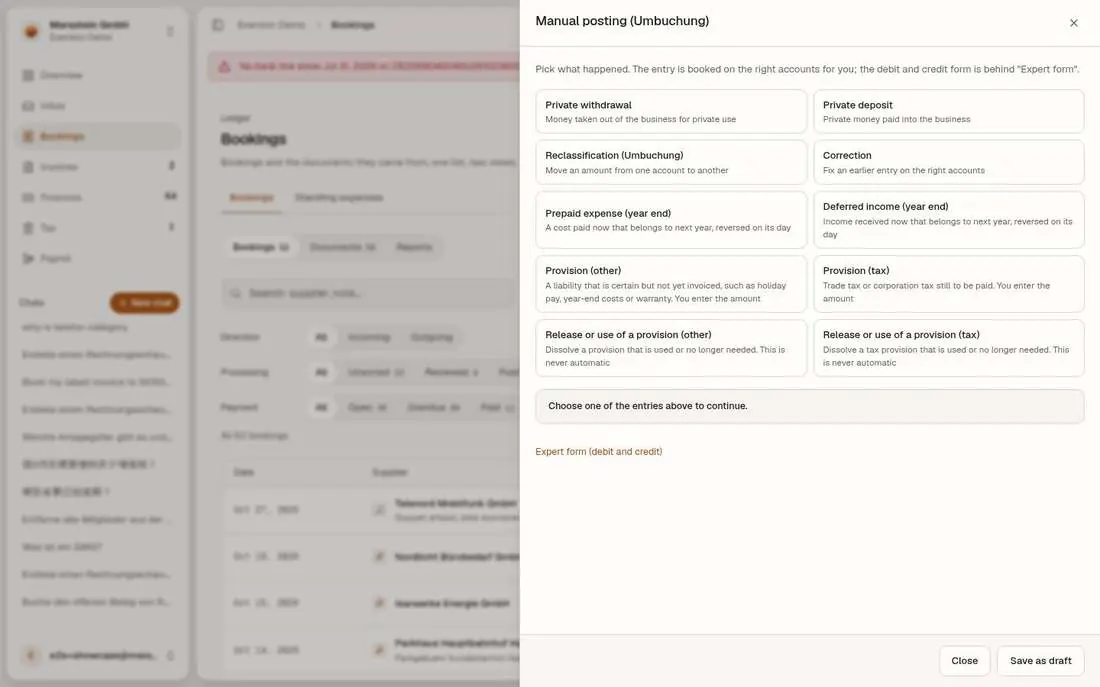
Task: Choose the Provision (tax) card
Action: tap(948, 284)
